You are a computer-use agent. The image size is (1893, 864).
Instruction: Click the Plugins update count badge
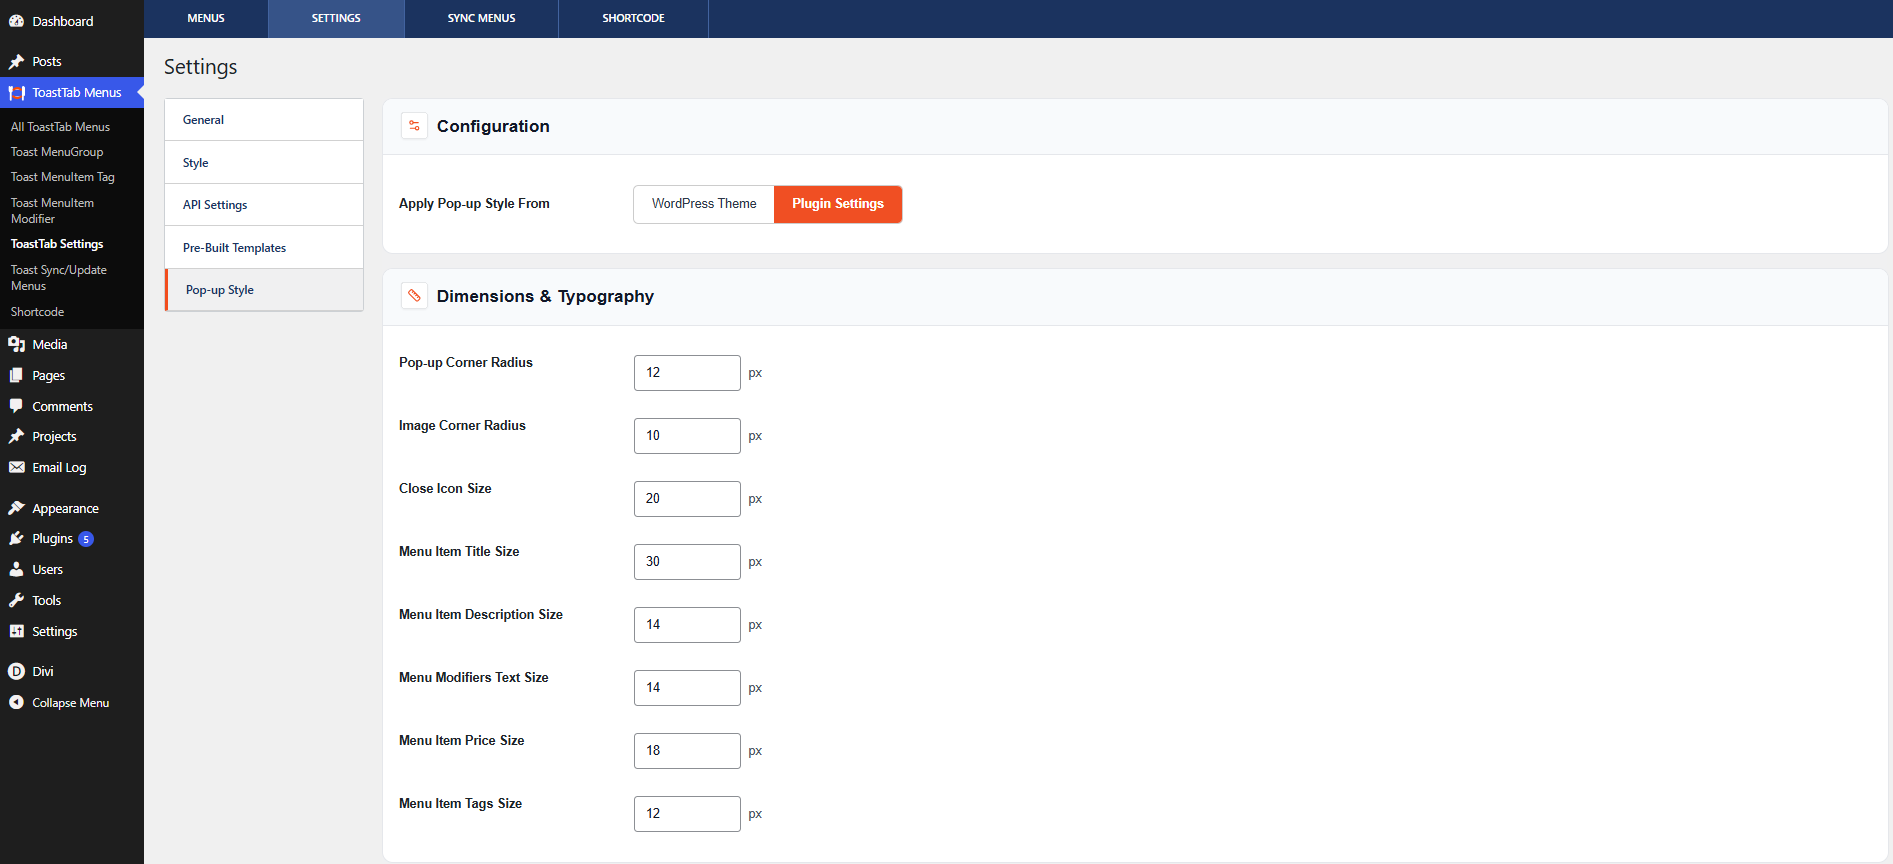(x=86, y=539)
